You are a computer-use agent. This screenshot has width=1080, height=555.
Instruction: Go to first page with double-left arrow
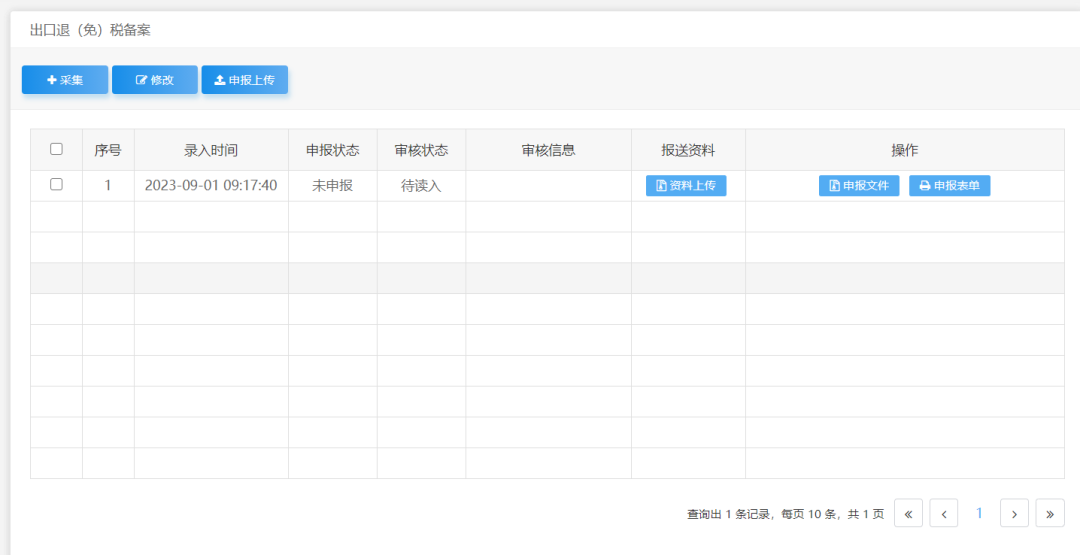pos(908,513)
